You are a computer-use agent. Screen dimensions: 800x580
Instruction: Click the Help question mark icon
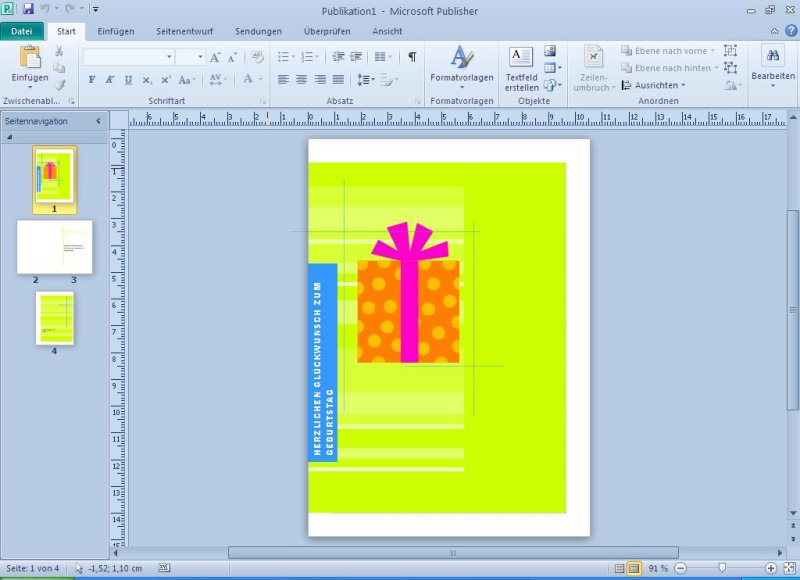788,31
